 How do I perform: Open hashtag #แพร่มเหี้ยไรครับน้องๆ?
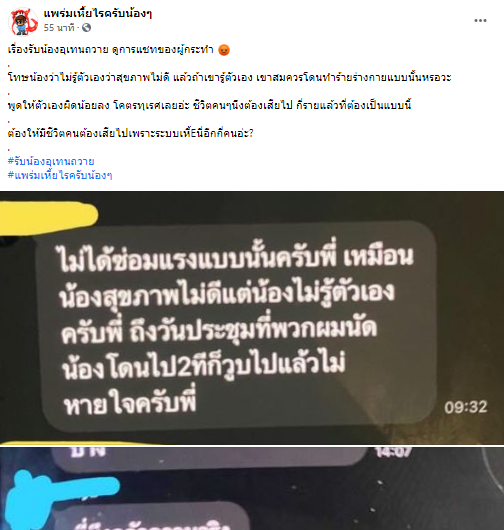pos(60,175)
